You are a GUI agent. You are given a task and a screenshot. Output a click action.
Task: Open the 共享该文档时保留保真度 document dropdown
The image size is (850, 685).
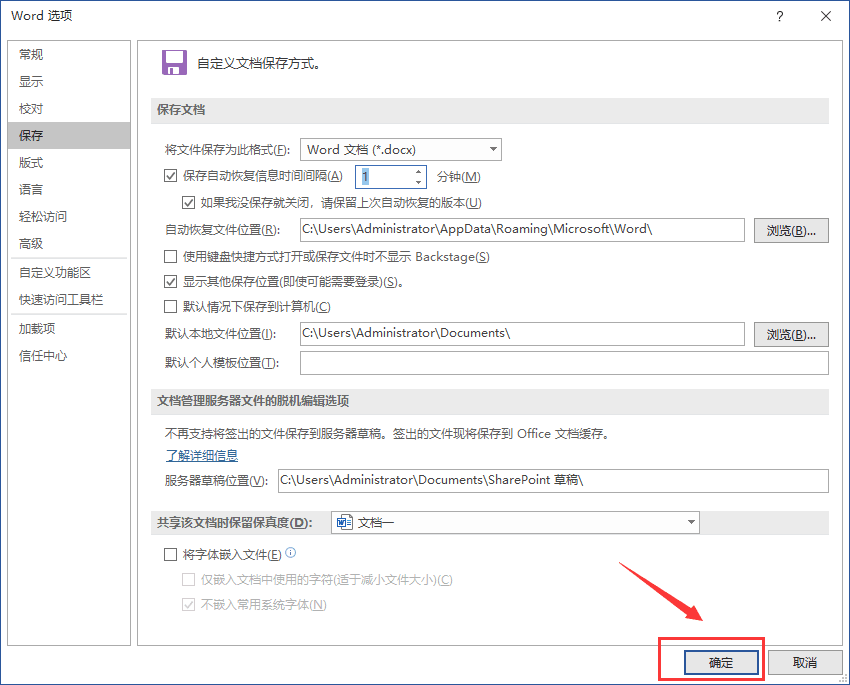[x=515, y=522]
